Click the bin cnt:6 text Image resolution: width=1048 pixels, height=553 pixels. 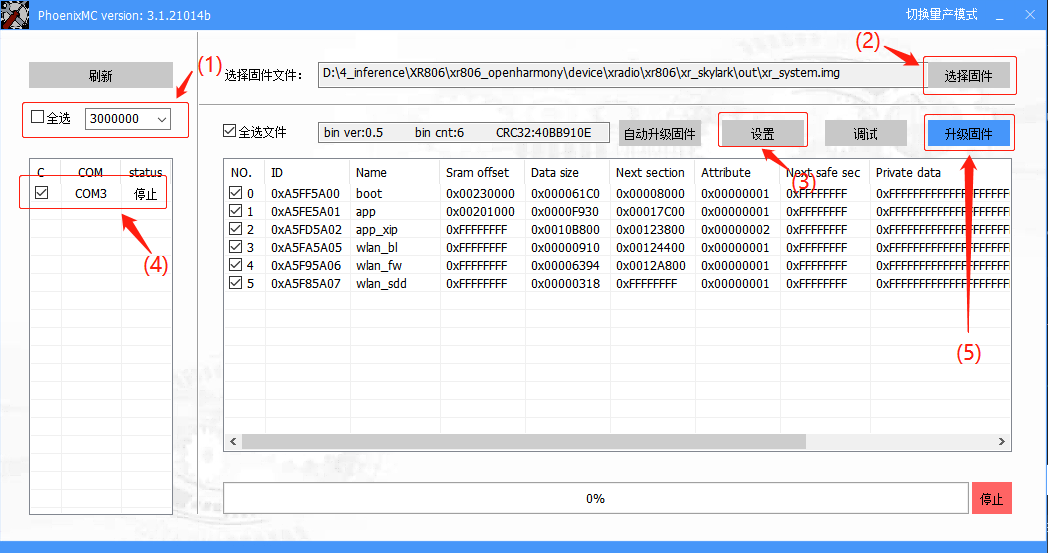[439, 132]
